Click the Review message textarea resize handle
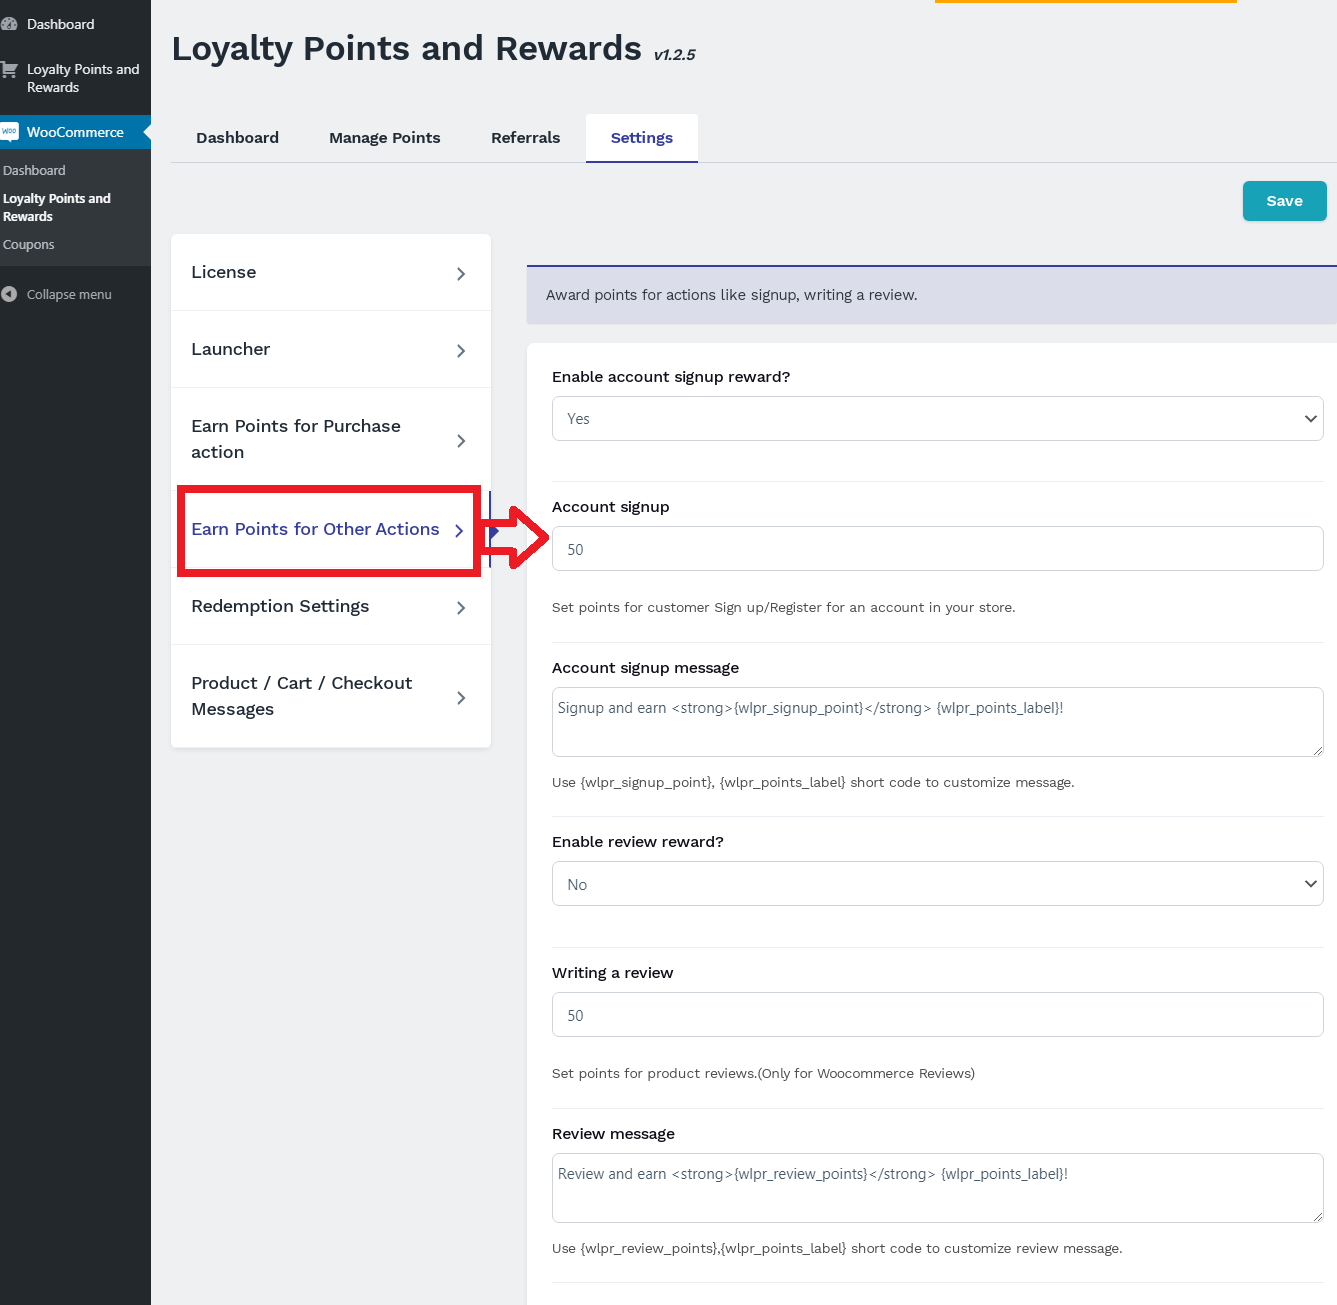This screenshot has width=1337, height=1305. [x=1317, y=1216]
